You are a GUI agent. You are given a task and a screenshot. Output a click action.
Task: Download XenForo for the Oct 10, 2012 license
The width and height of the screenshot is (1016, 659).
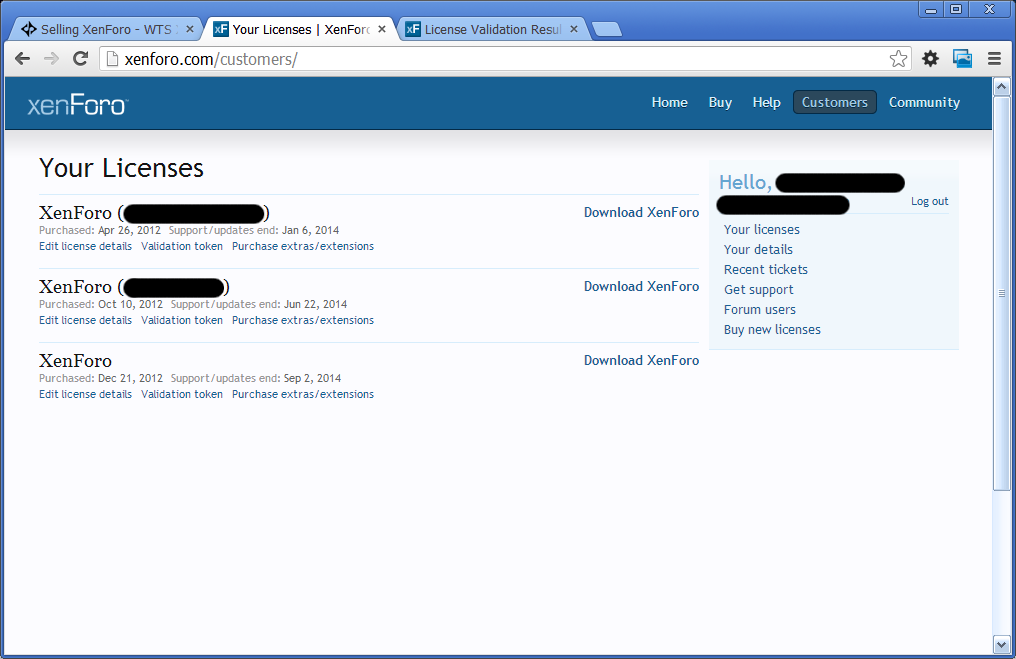click(x=641, y=286)
